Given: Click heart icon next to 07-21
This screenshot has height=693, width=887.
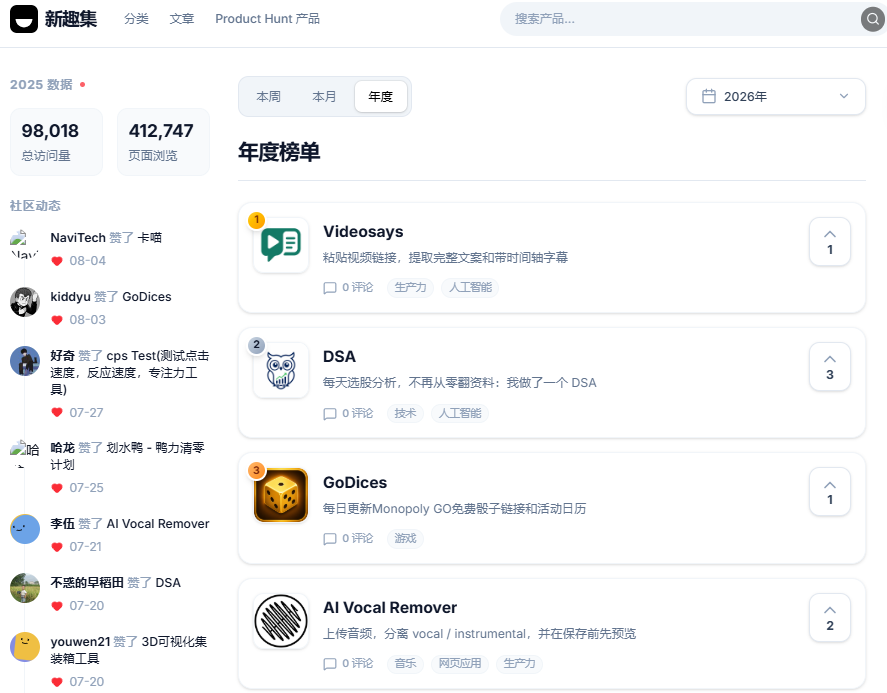Looking at the screenshot, I should (x=57, y=547).
